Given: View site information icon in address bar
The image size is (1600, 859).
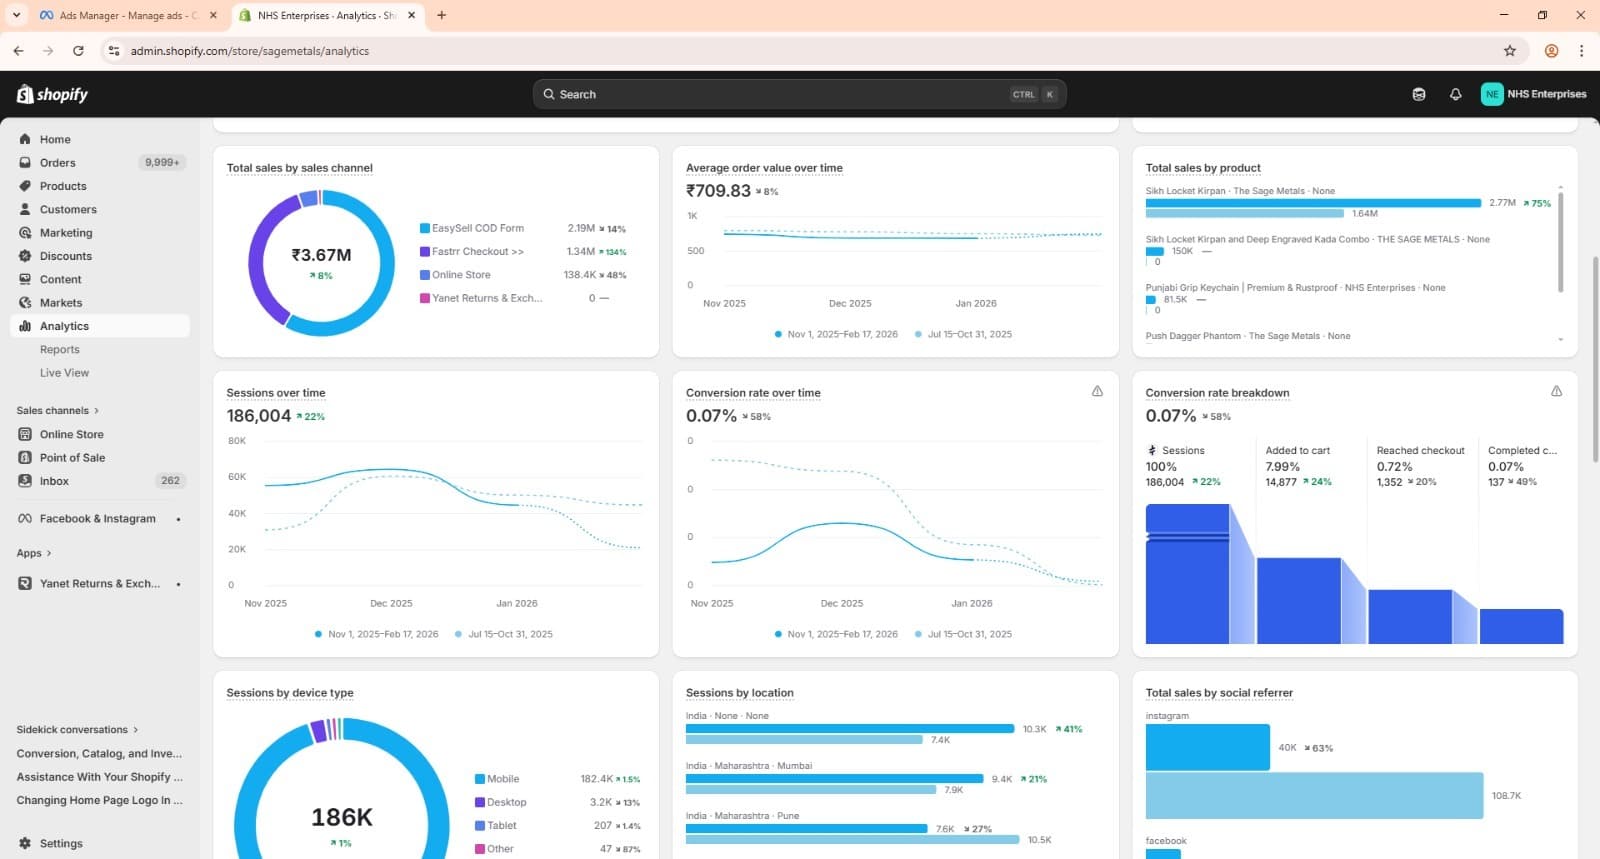Looking at the screenshot, I should tap(113, 50).
